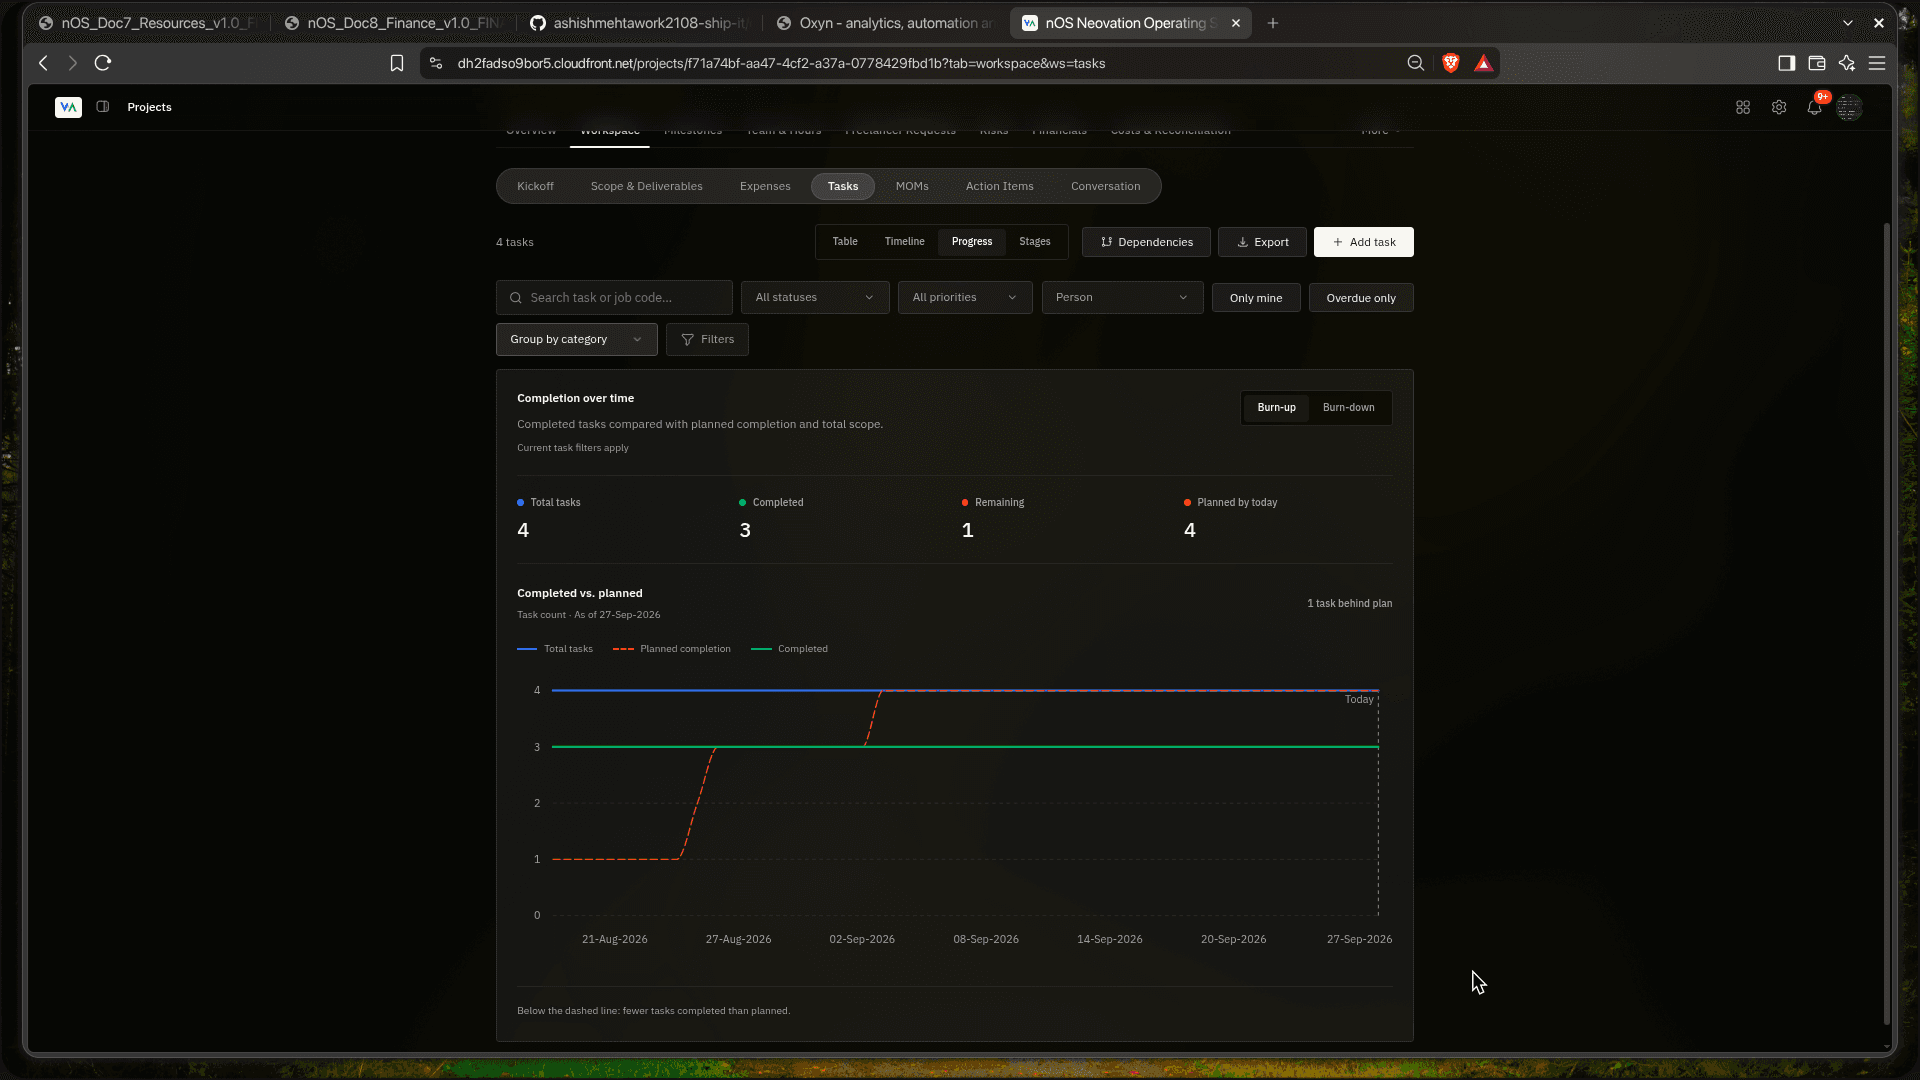Toggle the Only mine filter
The height and width of the screenshot is (1080, 1920).
pos(1256,298)
